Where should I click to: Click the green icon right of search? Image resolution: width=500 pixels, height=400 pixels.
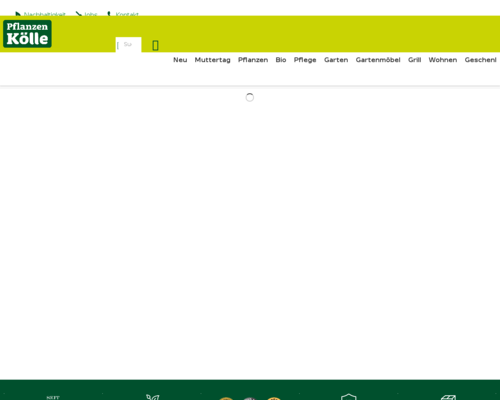[155, 45]
